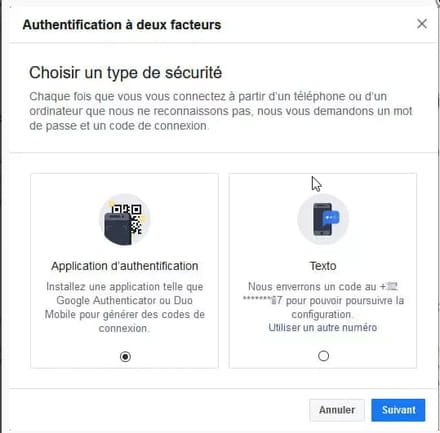The height and width of the screenshot is (433, 440).
Task: Continue with the Suivant button
Action: tap(398, 410)
